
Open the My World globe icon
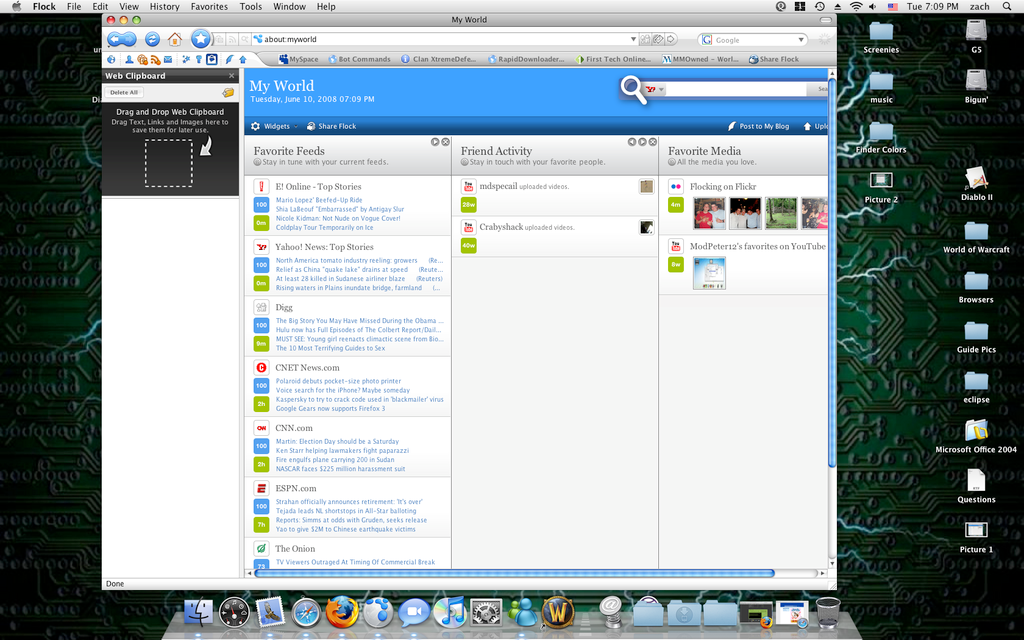[112, 59]
